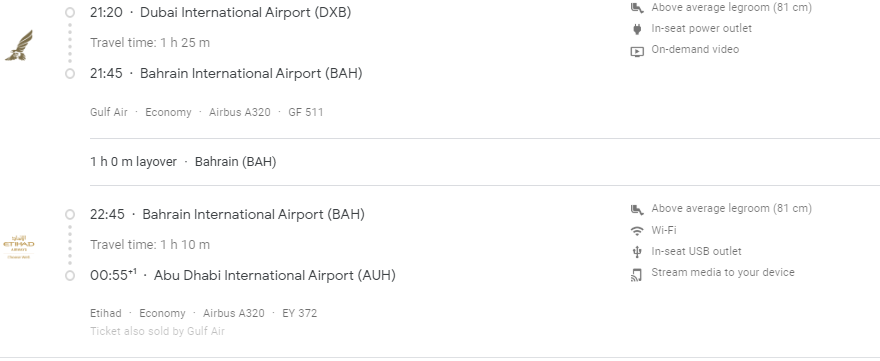Click the Dubai departure circle marker at 21:20
Screen dimensions: 880x361
(x=70, y=12)
